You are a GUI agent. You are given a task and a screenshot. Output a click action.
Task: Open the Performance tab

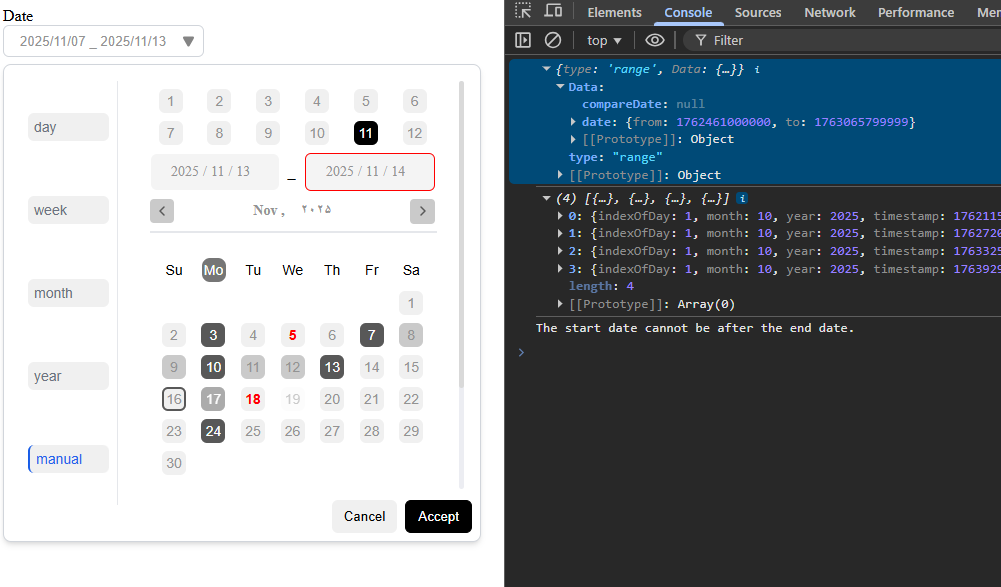coord(915,12)
